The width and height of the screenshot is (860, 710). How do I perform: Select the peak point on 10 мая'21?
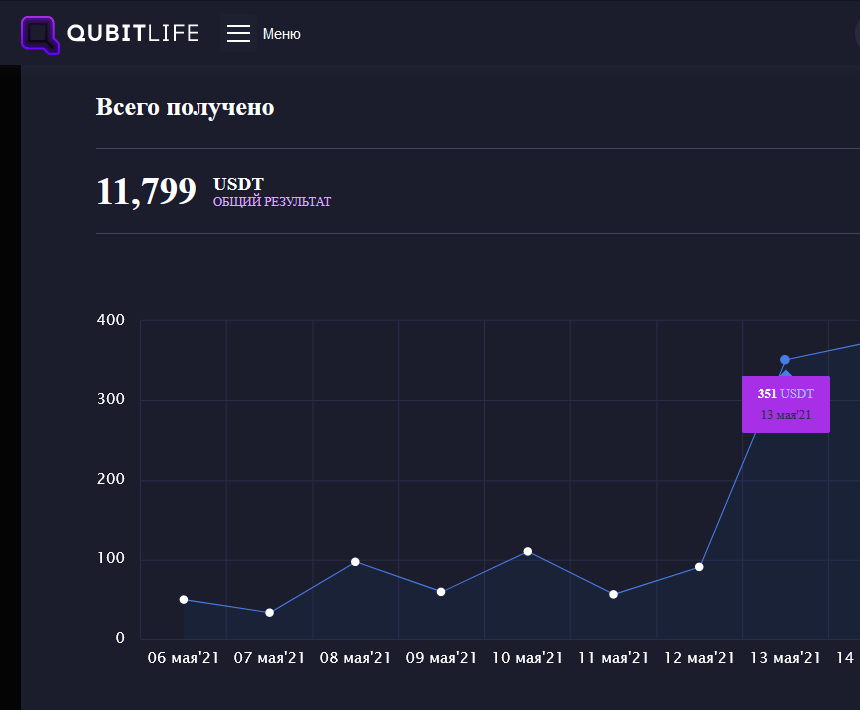pos(527,551)
